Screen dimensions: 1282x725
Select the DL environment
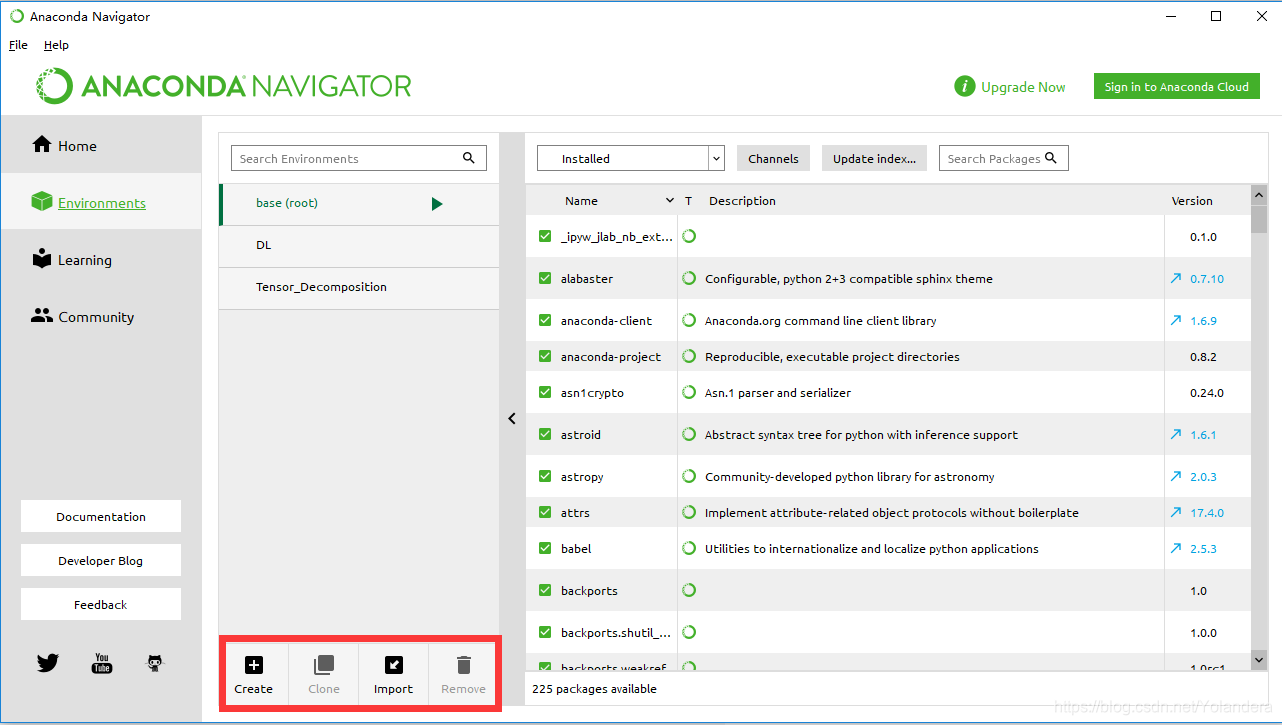click(359, 246)
